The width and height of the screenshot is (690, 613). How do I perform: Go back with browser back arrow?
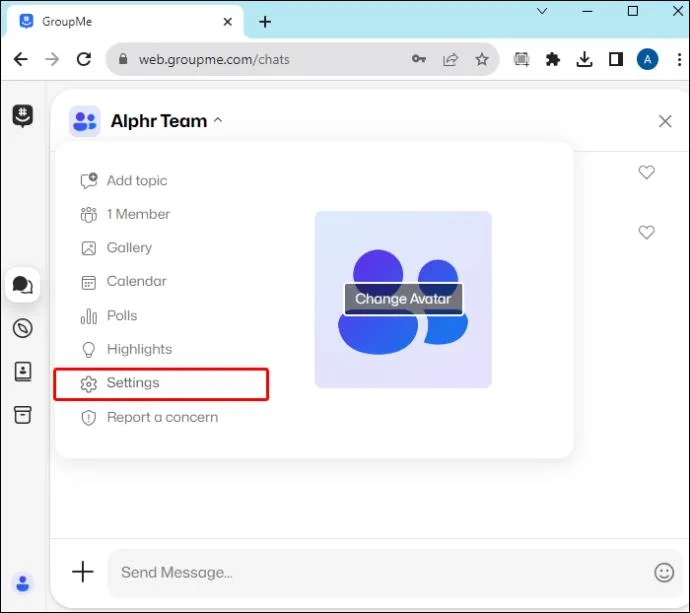point(21,59)
